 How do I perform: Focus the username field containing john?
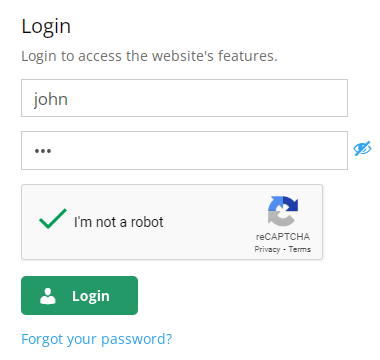click(184, 98)
